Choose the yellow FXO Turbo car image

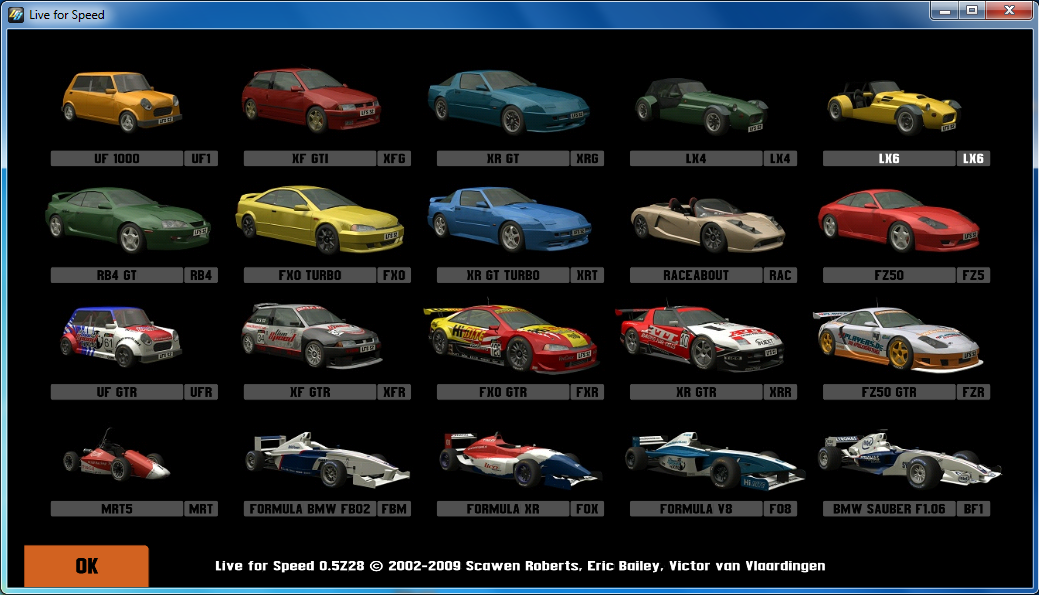point(319,219)
